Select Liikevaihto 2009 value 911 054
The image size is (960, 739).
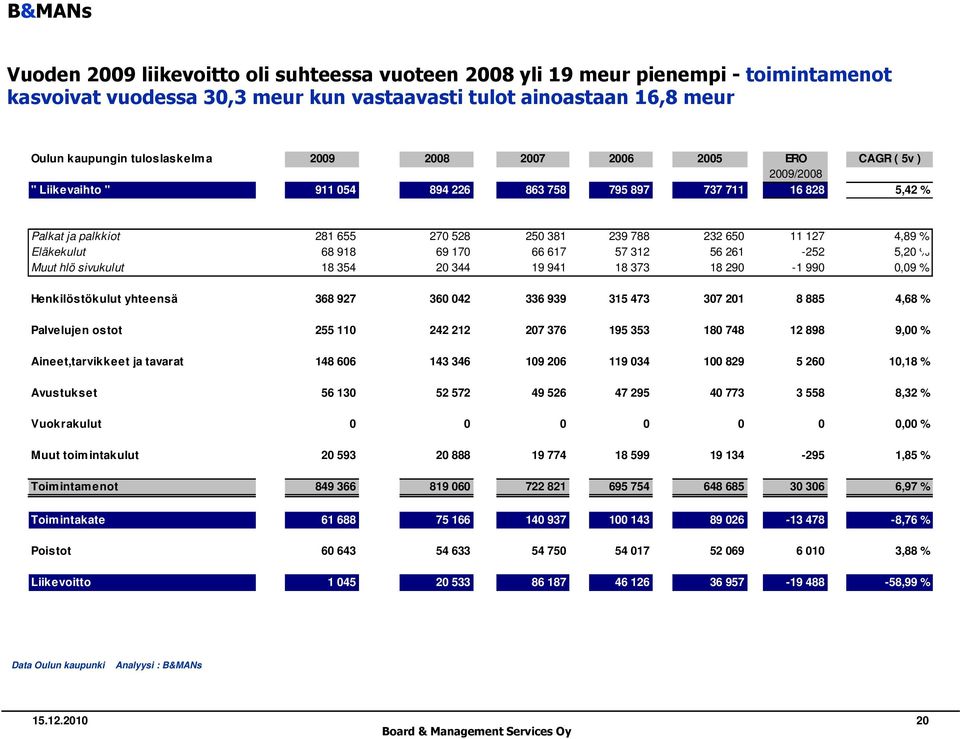321,190
